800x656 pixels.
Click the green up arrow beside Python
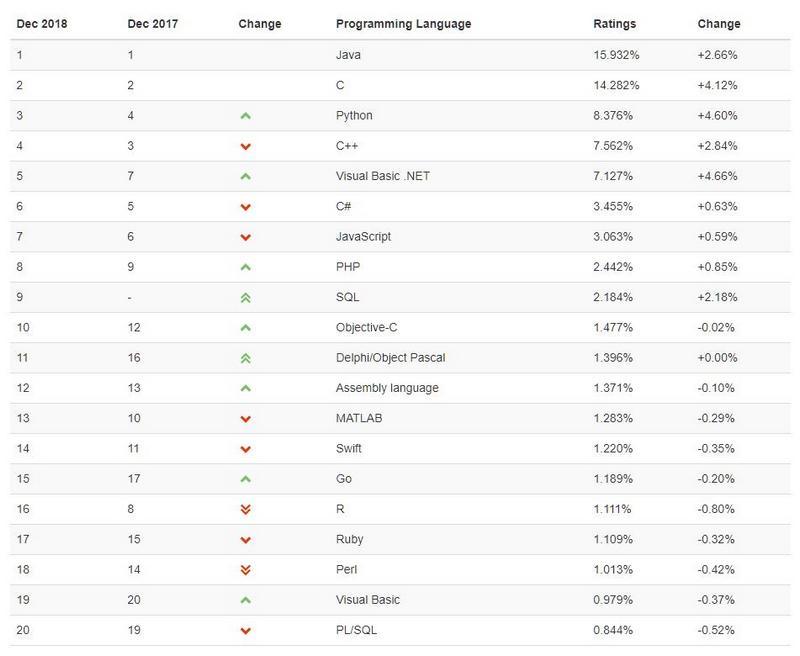[245, 116]
